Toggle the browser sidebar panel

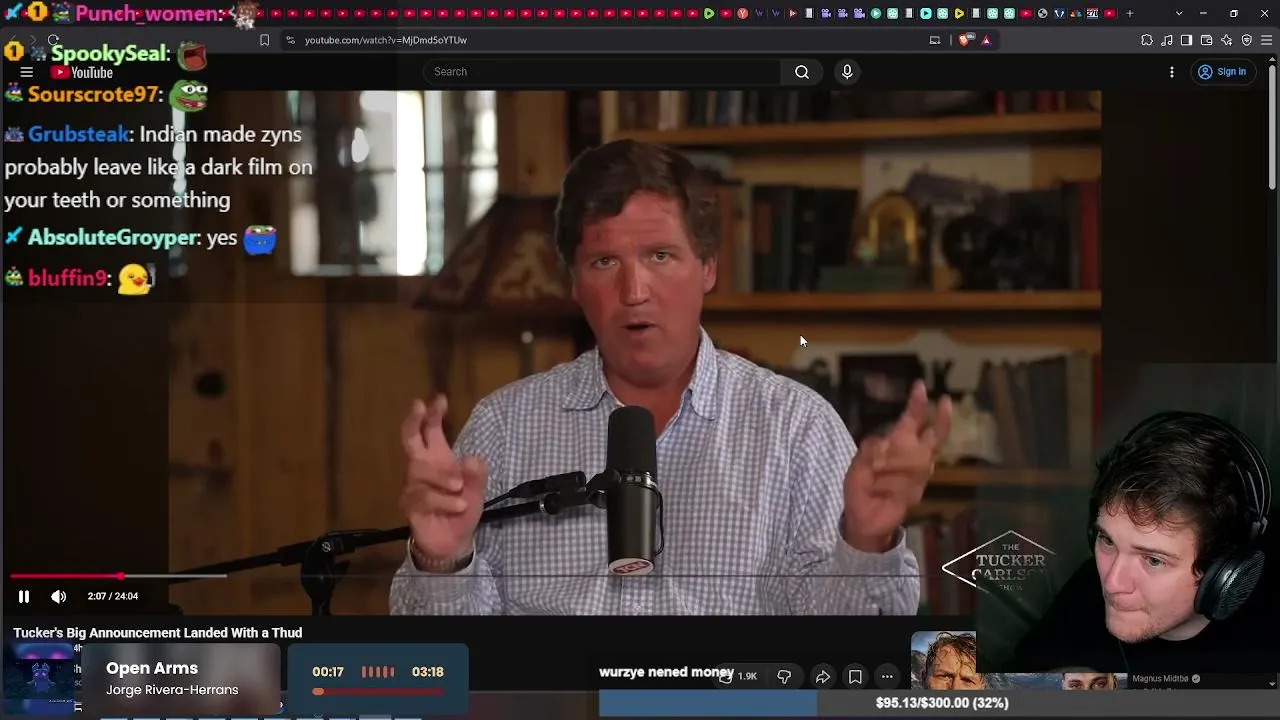coord(1186,40)
